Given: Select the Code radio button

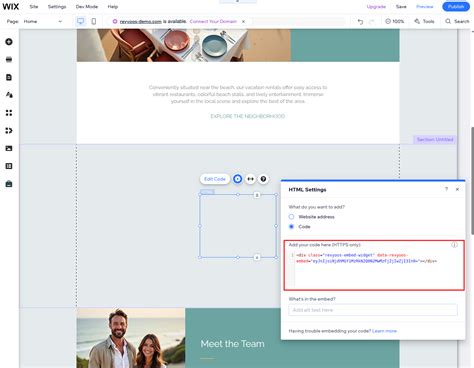Looking at the screenshot, I should pyautogui.click(x=291, y=227).
